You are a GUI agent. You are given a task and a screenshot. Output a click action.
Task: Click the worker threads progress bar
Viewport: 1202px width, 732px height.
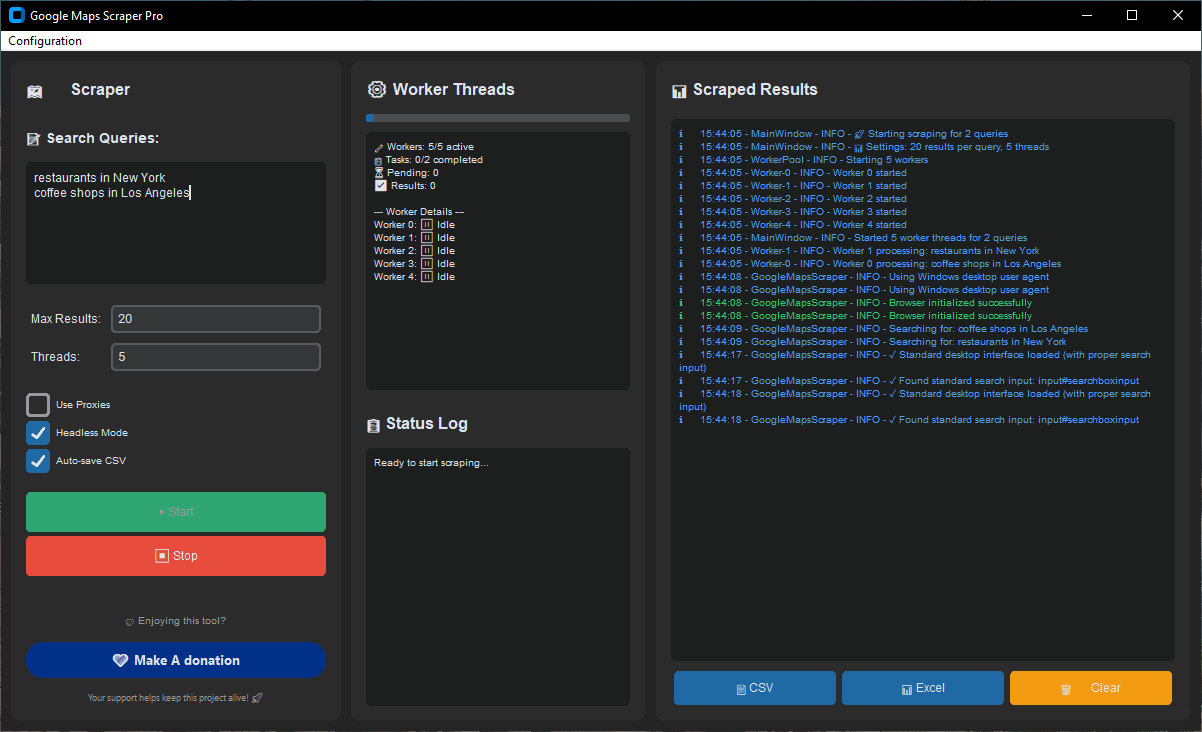[x=497, y=118]
